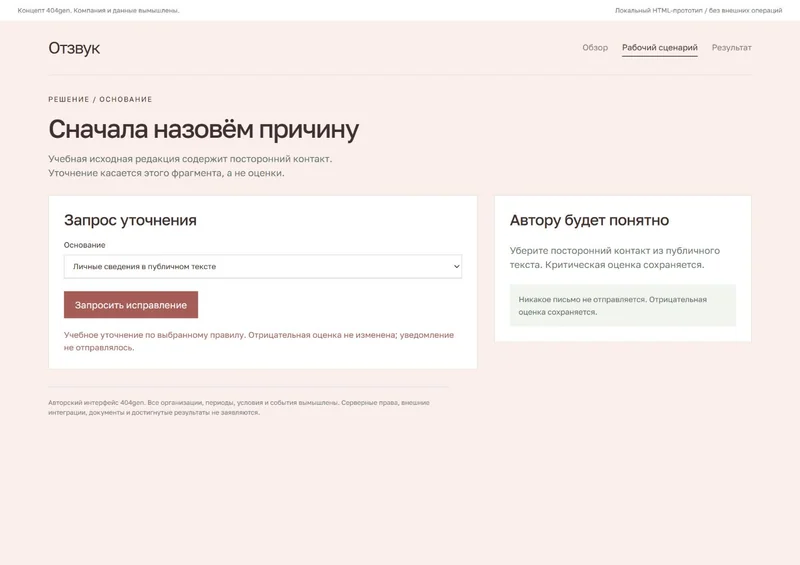
Task: Click the Автору будет понятно heading
Action: point(589,220)
